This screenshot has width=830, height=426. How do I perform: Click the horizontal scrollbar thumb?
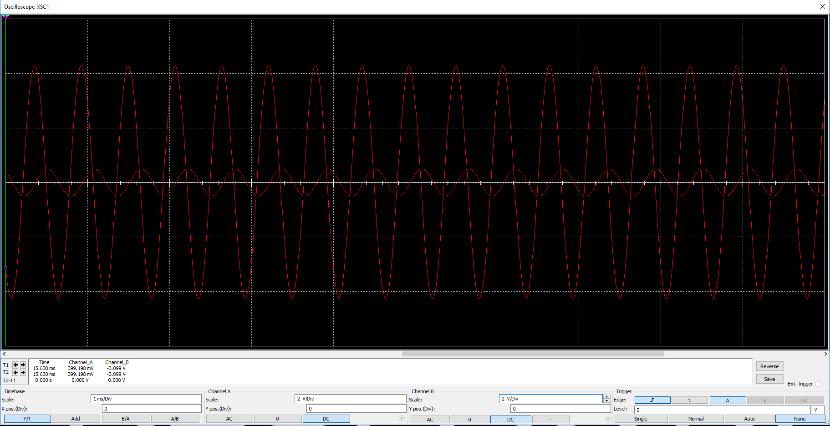[533, 354]
